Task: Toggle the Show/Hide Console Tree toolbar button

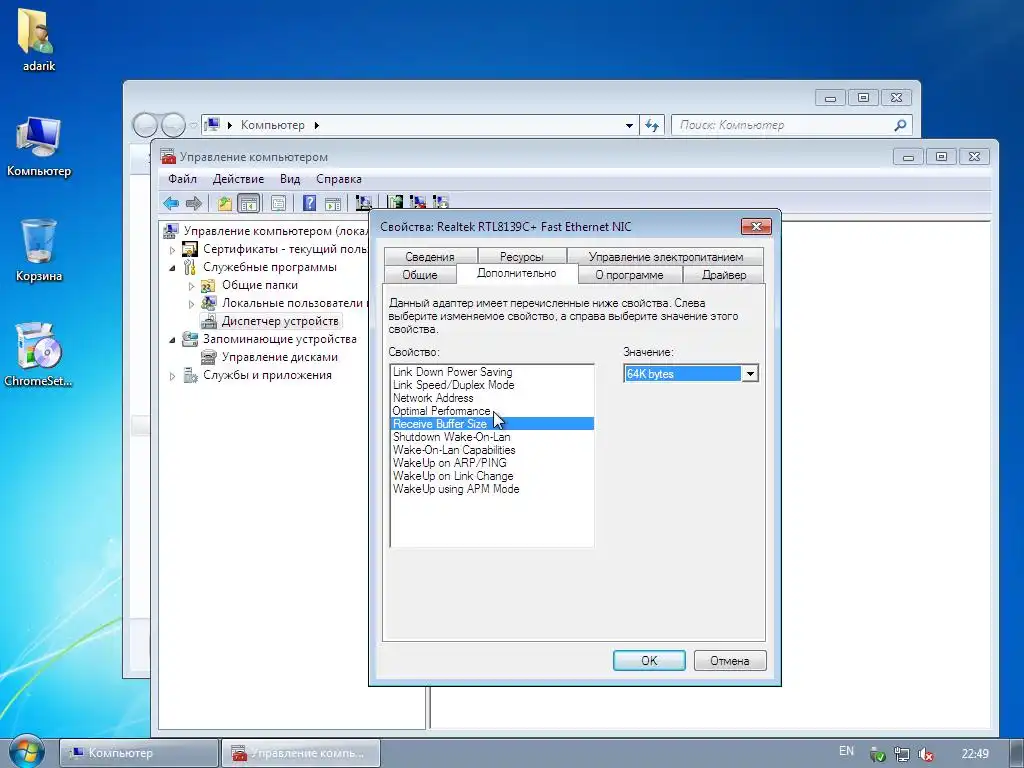Action: (249, 203)
